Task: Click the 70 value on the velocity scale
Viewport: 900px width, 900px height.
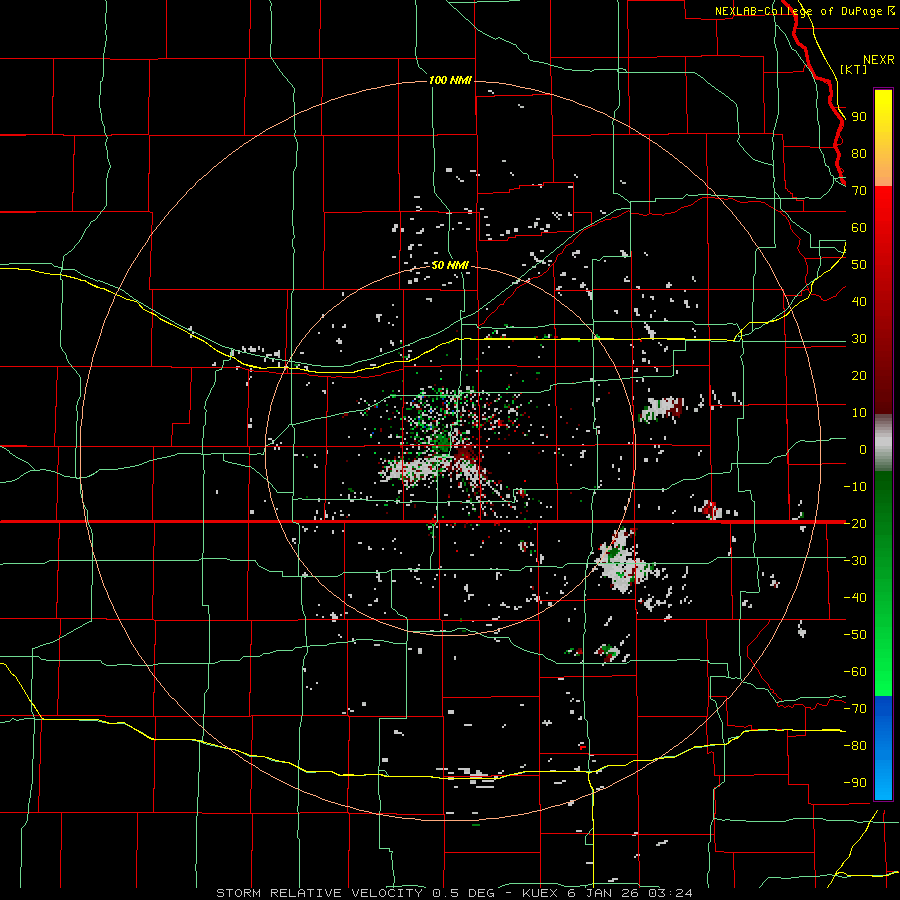Action: [x=859, y=191]
